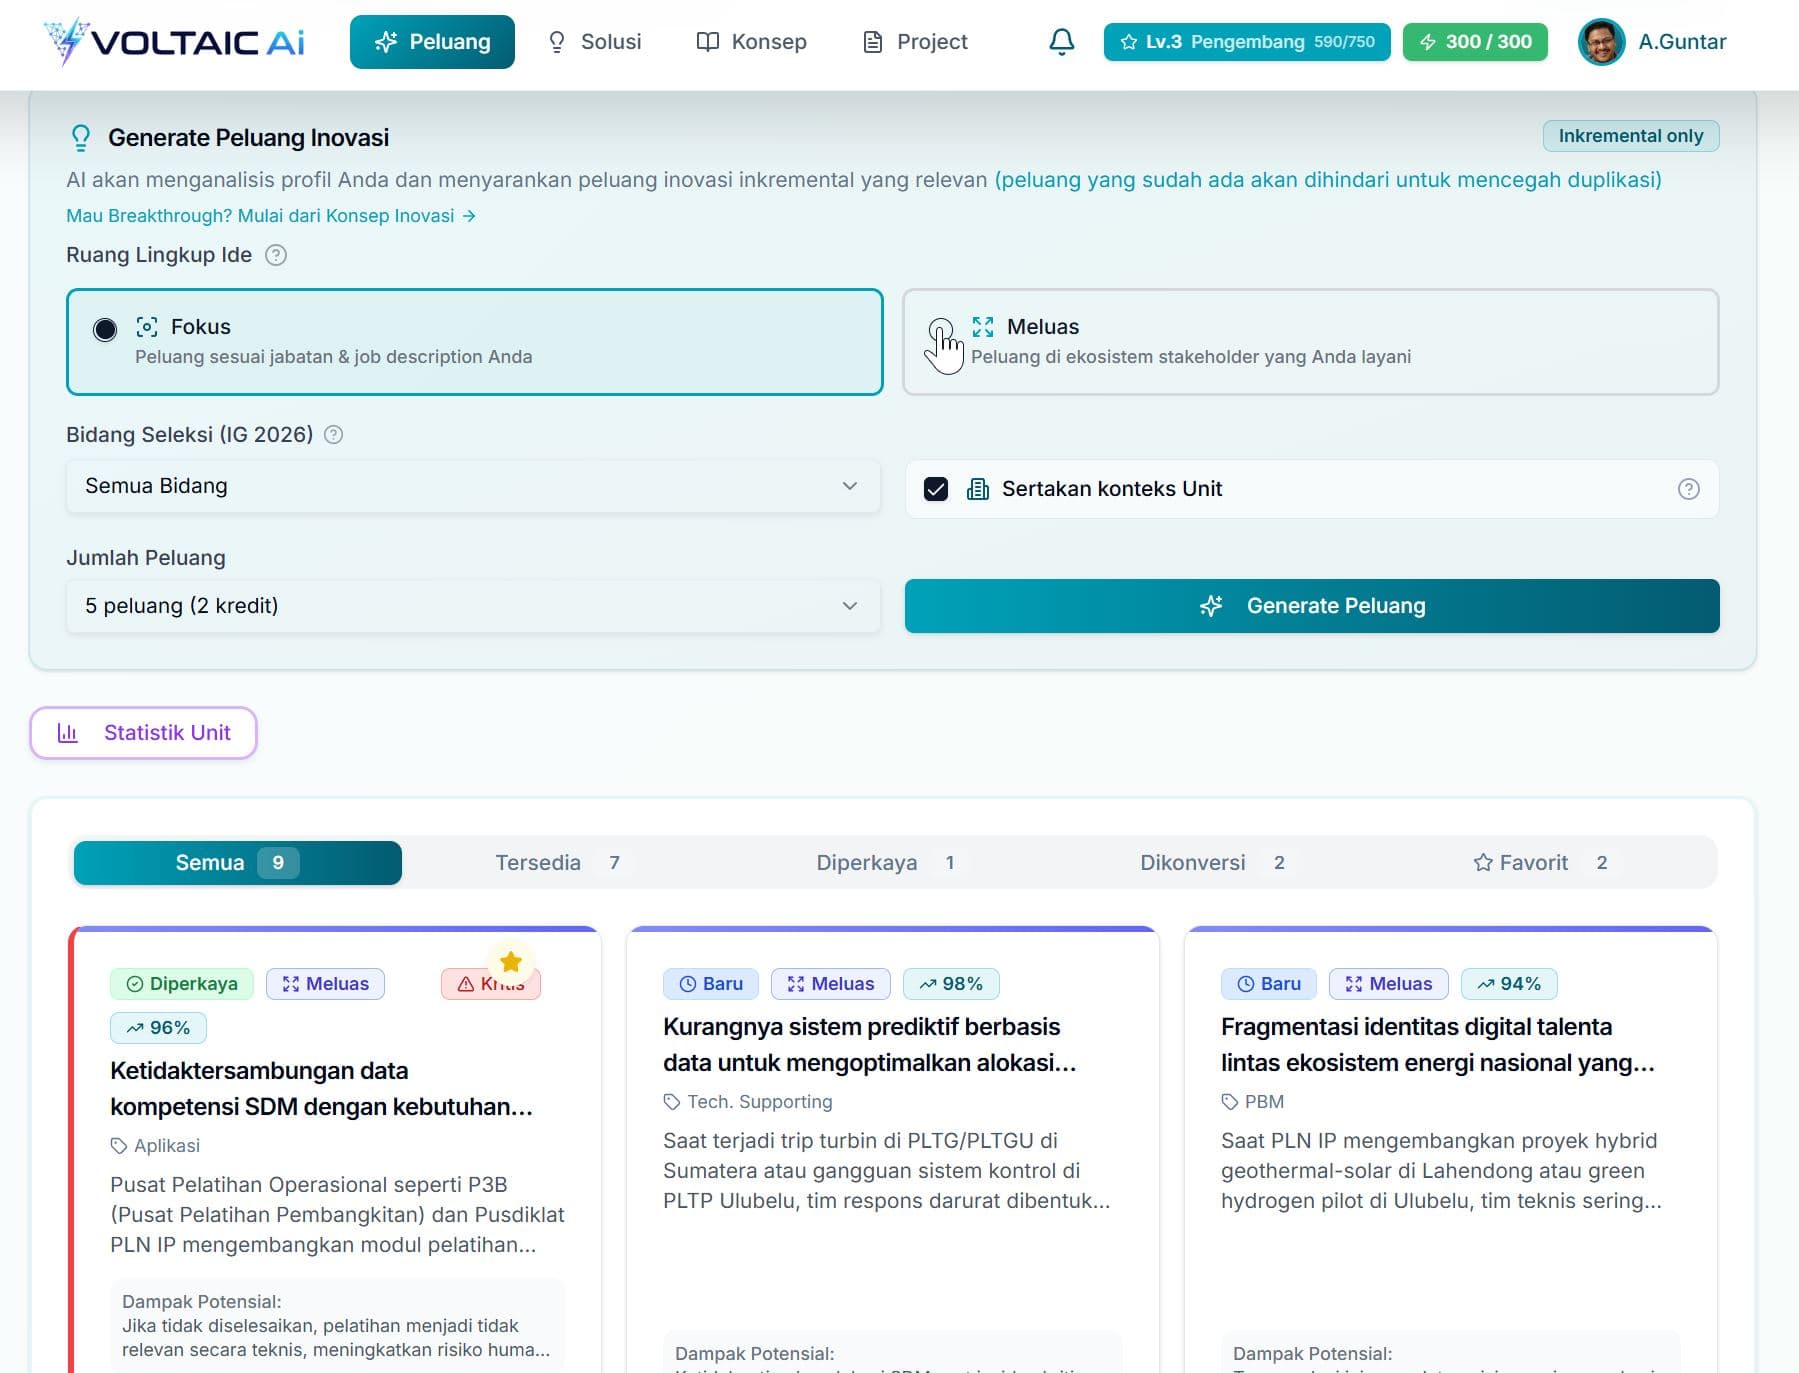1799x1373 pixels.
Task: Open the Project nav item
Action: [916, 42]
